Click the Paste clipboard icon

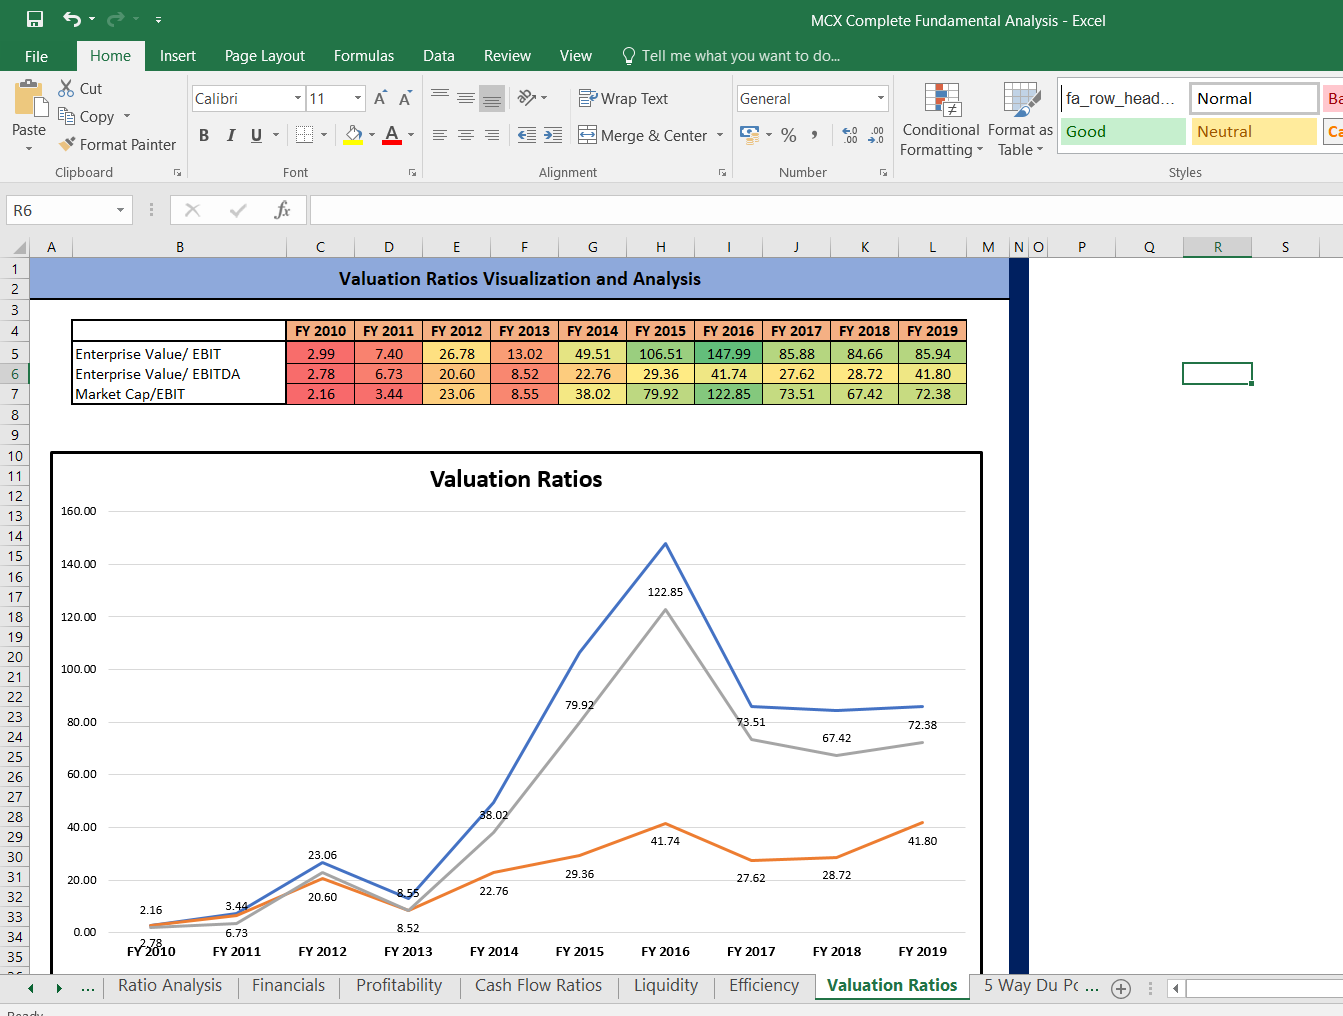point(30,99)
